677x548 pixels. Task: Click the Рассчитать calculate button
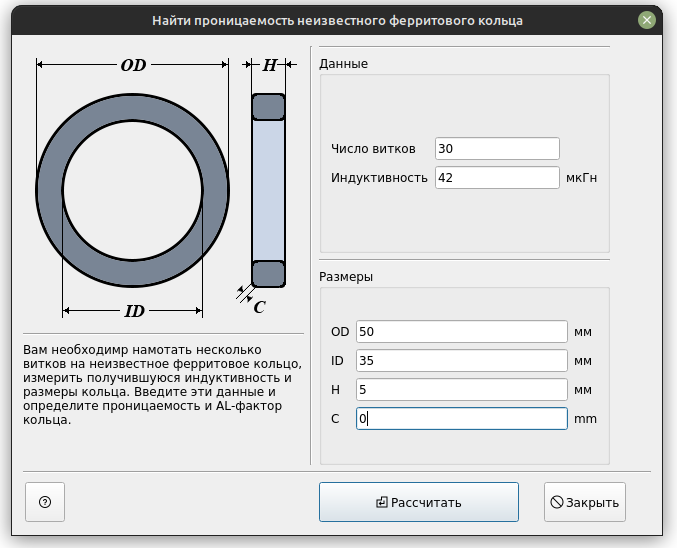click(x=419, y=502)
